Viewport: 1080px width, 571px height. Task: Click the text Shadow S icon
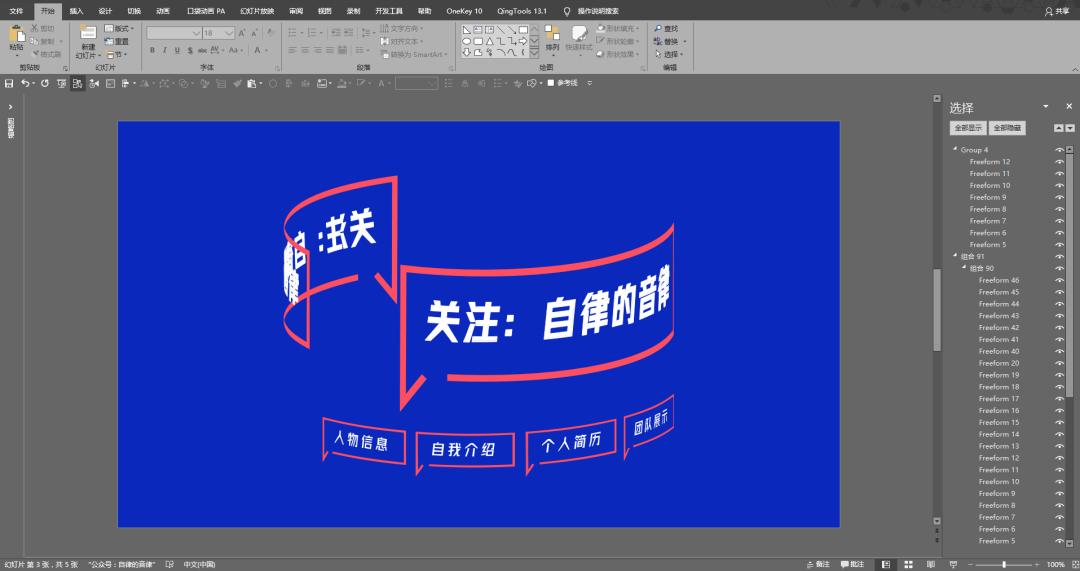[x=189, y=50]
